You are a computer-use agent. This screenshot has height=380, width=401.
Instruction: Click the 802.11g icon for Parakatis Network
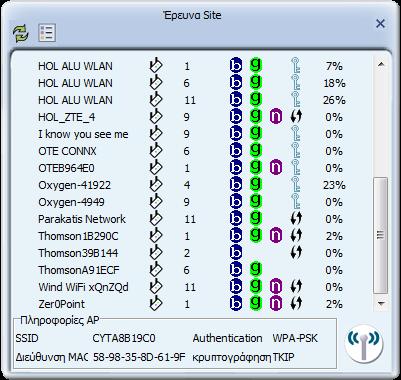[x=256, y=218]
